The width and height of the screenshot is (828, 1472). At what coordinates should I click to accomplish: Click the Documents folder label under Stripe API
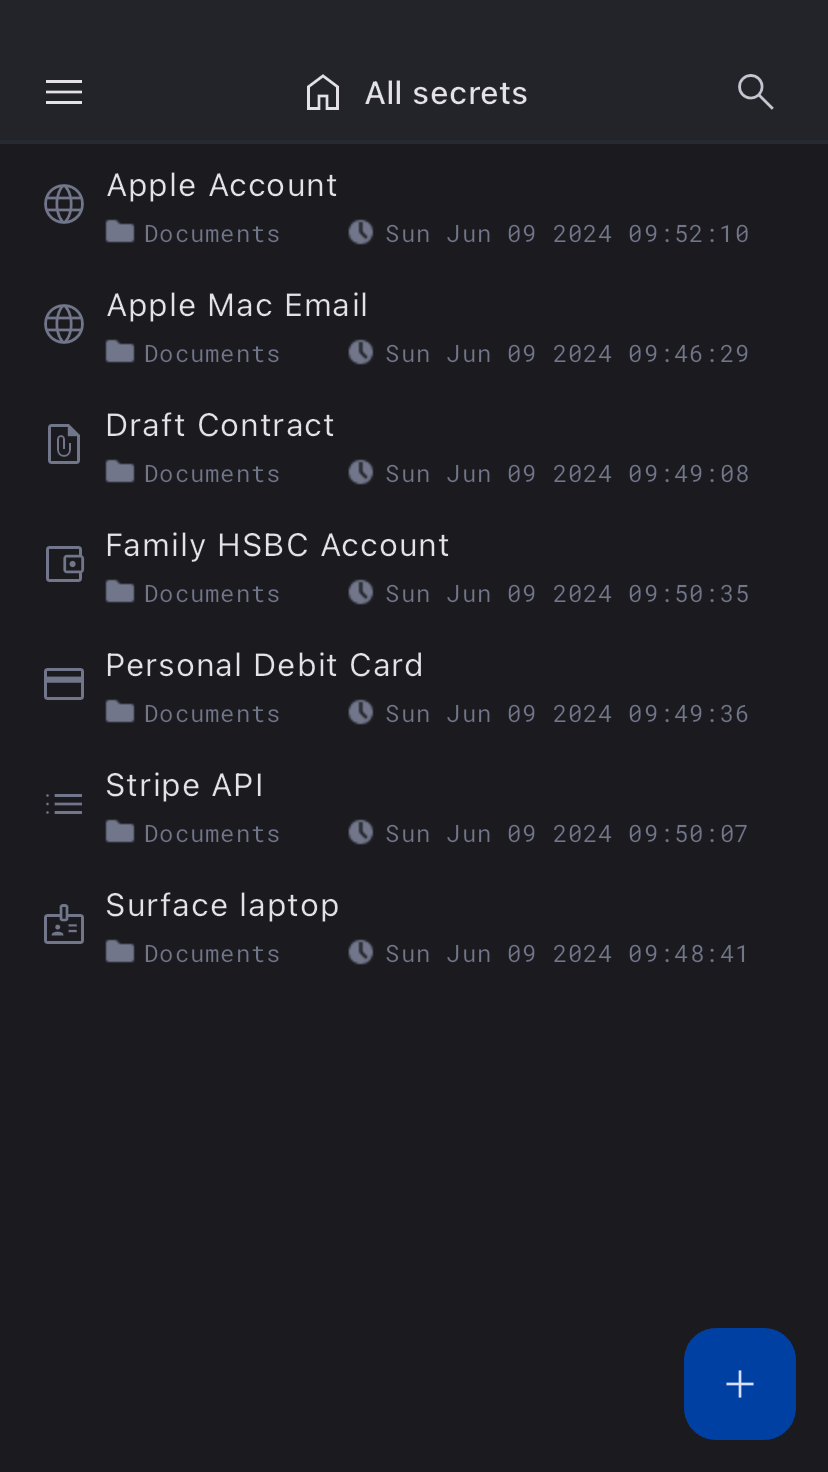211,834
